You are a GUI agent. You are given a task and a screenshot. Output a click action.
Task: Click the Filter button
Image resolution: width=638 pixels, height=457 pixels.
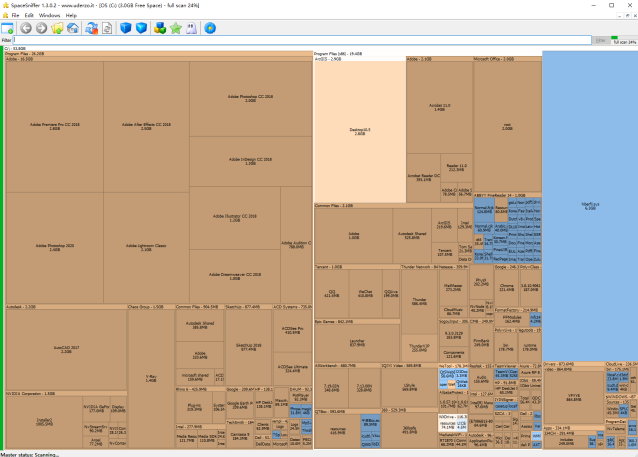pos(601,40)
